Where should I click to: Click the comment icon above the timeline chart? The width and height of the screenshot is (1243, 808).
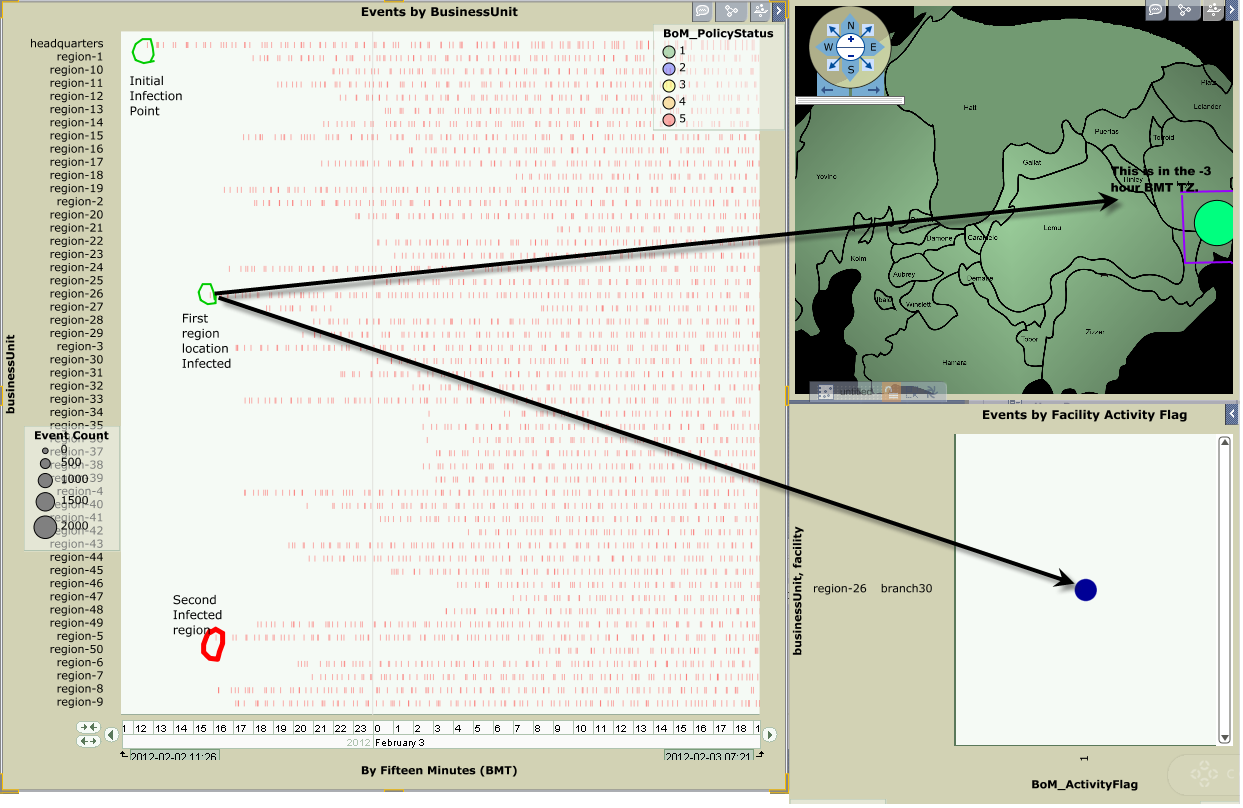pos(703,11)
